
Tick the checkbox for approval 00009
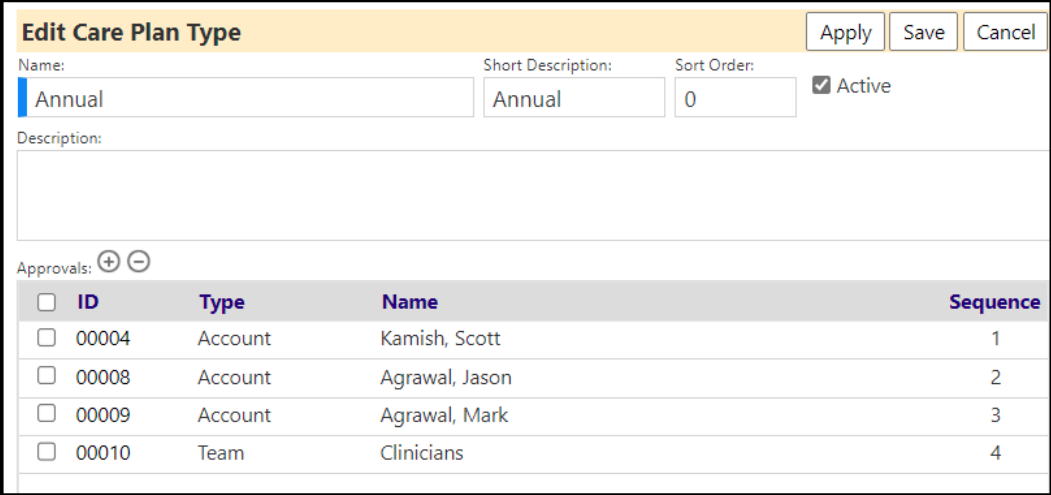coord(46,415)
